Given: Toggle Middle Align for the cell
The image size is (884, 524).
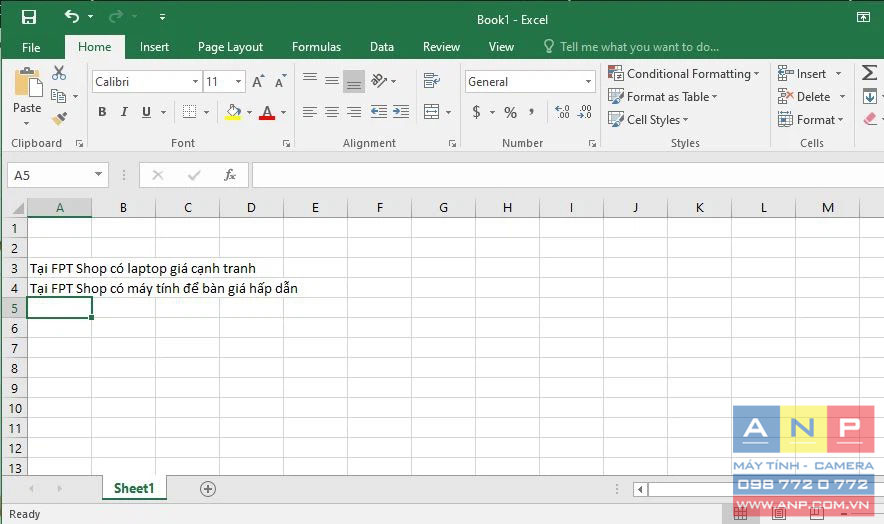Looking at the screenshot, I should tap(332, 81).
